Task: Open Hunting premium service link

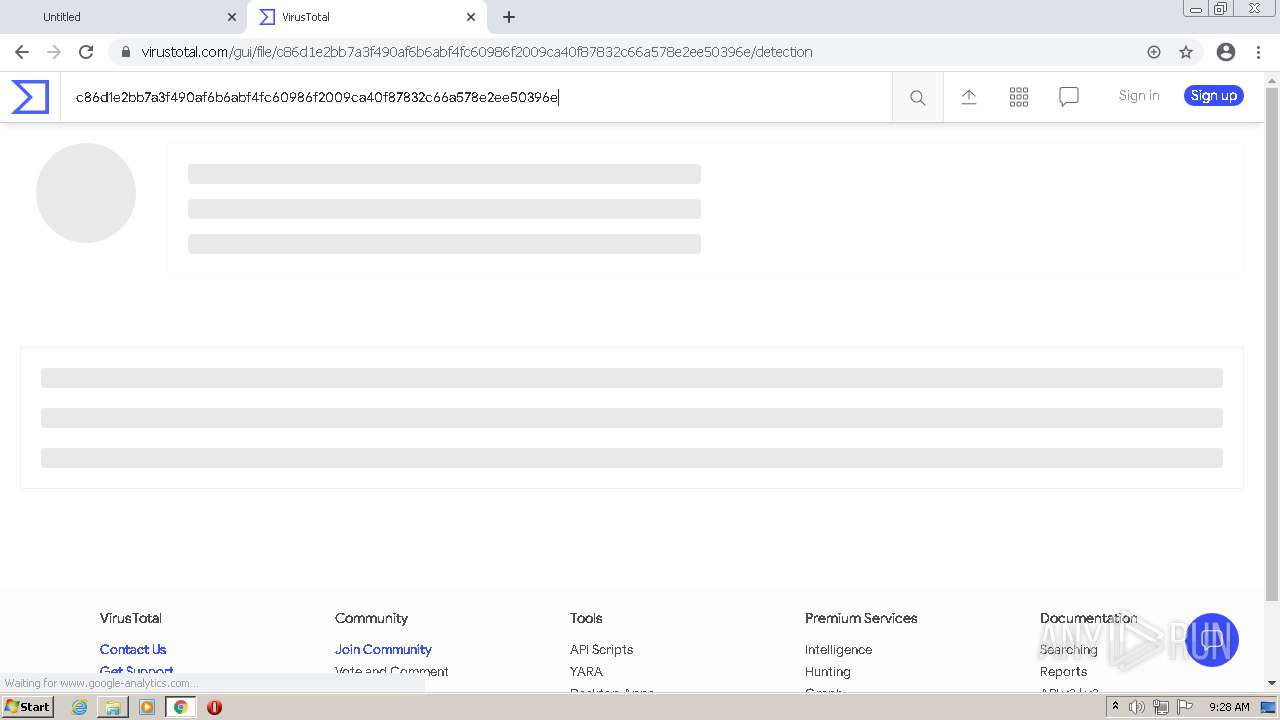Action: pos(827,671)
